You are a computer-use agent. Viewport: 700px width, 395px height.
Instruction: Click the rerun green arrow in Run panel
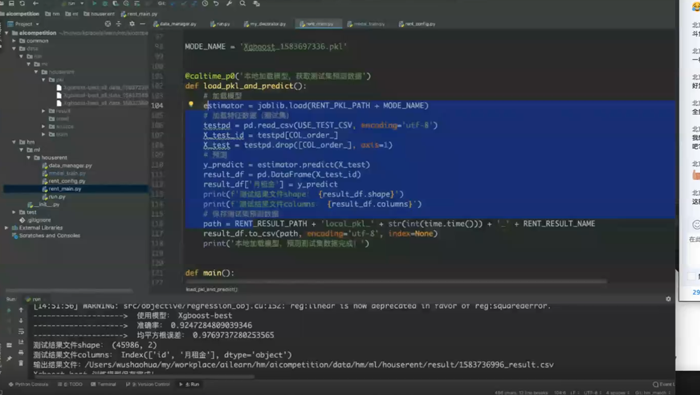pyautogui.click(x=9, y=310)
